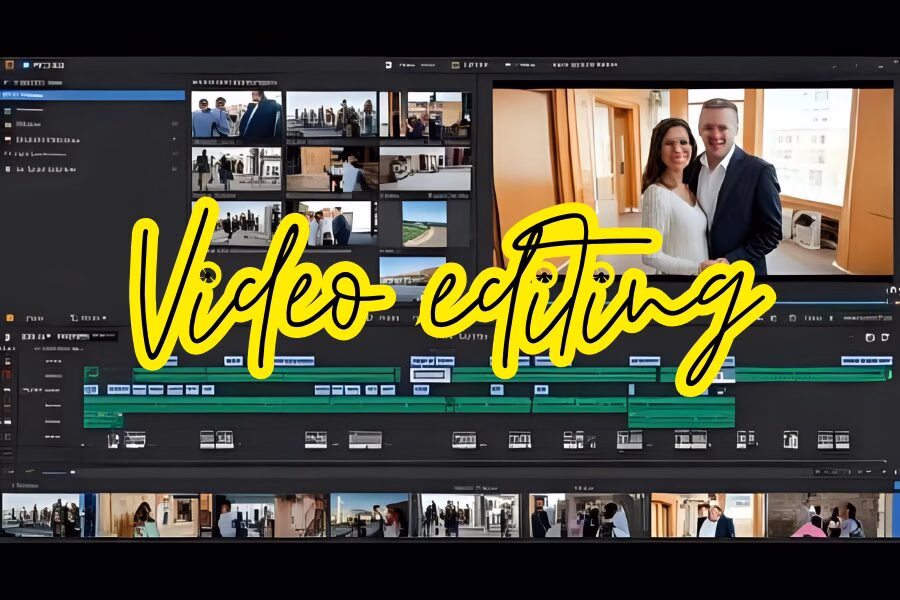Toggle the red track control in timeline header

point(8,375)
